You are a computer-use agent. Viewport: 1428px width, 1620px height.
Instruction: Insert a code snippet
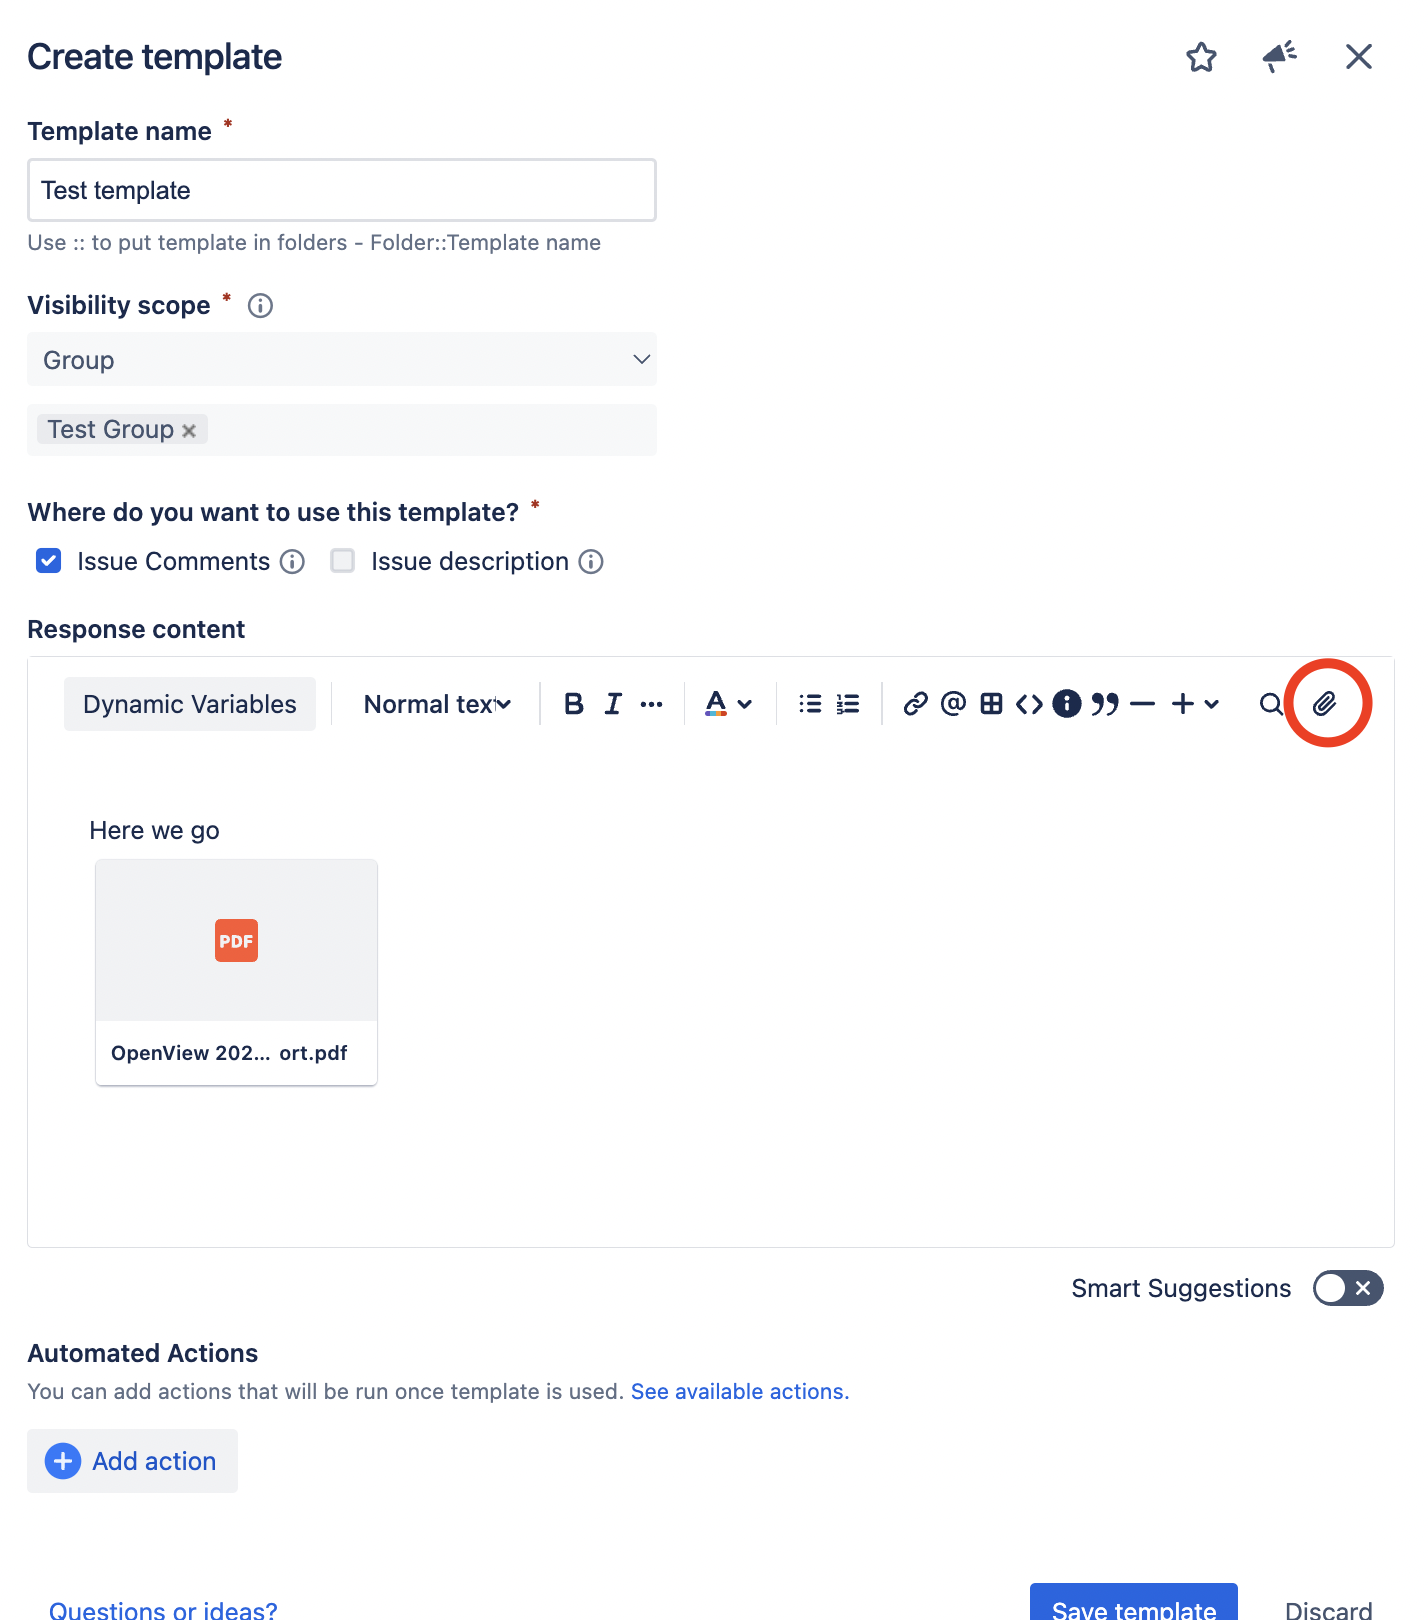[1029, 703]
